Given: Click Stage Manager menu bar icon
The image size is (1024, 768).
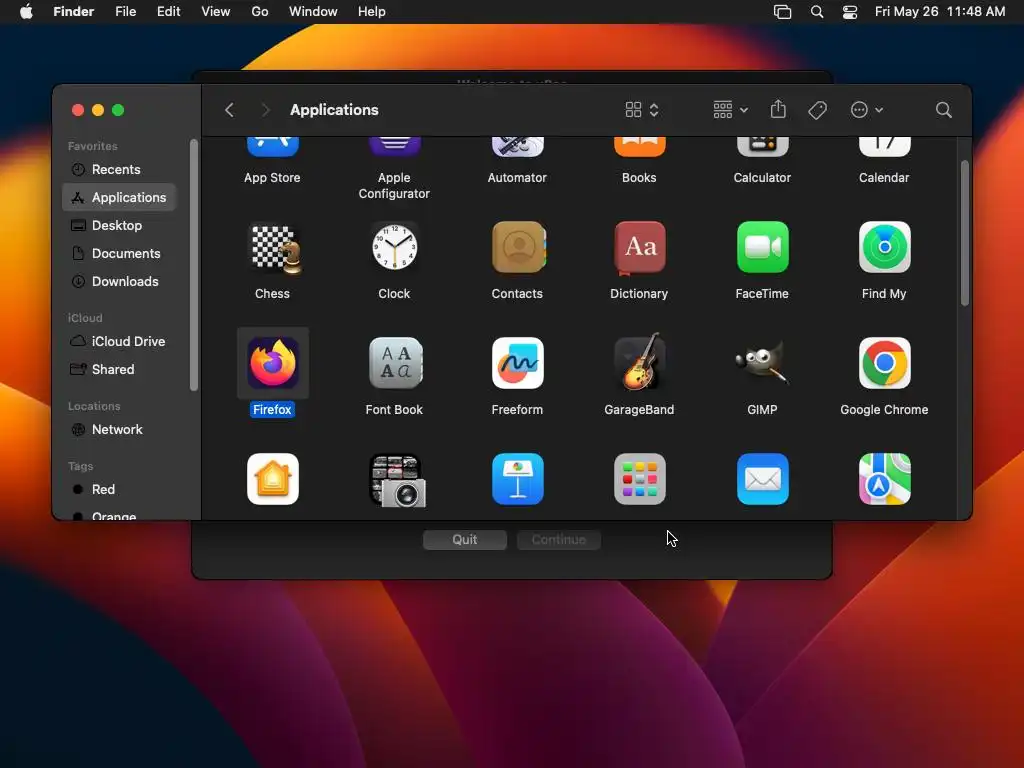Looking at the screenshot, I should pyautogui.click(x=782, y=12).
